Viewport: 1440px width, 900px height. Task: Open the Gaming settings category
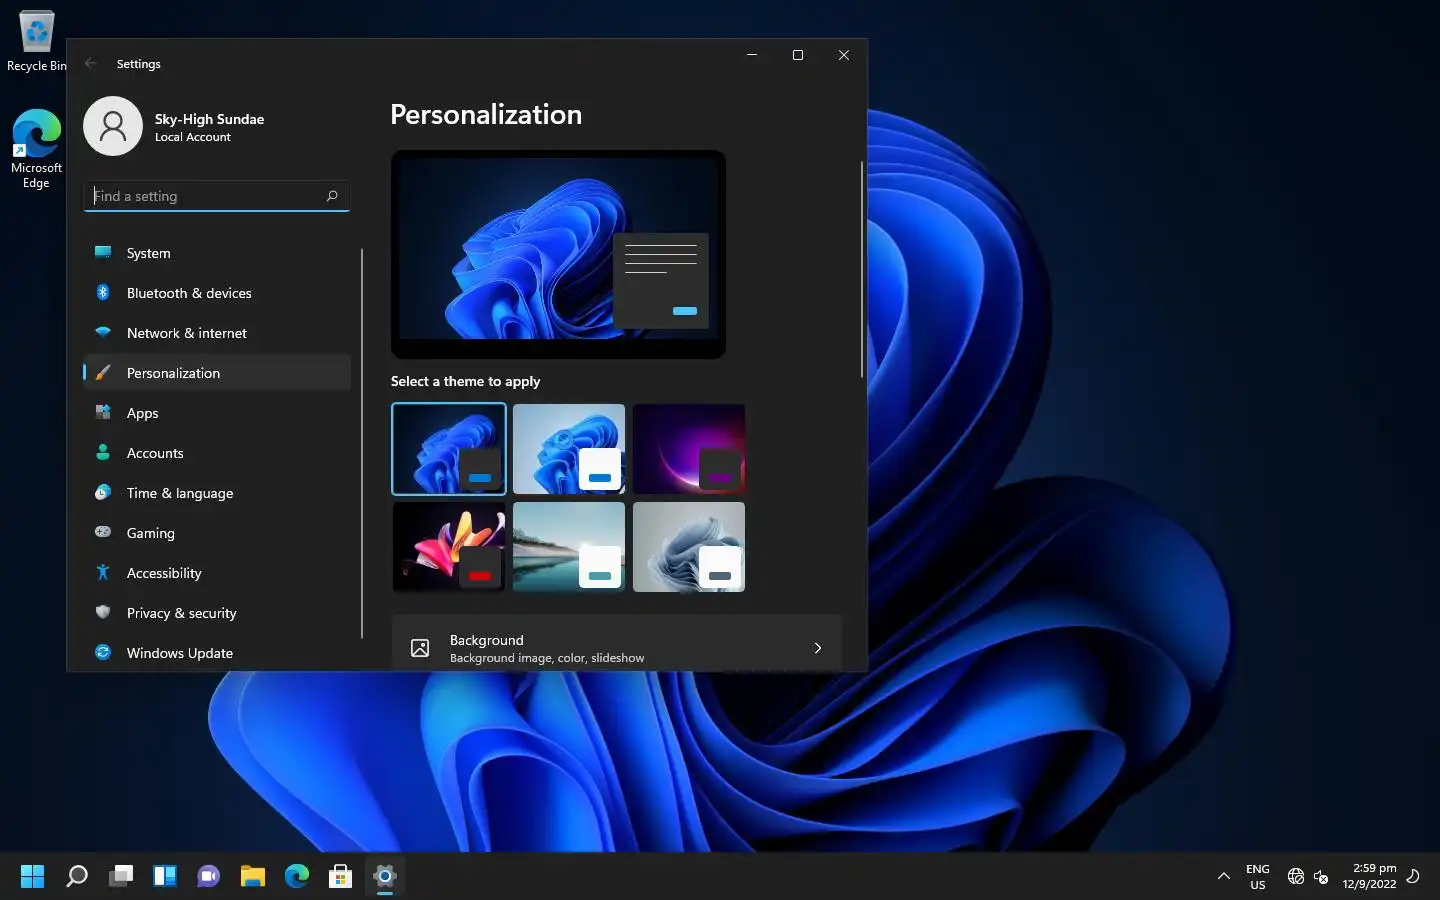click(x=217, y=533)
